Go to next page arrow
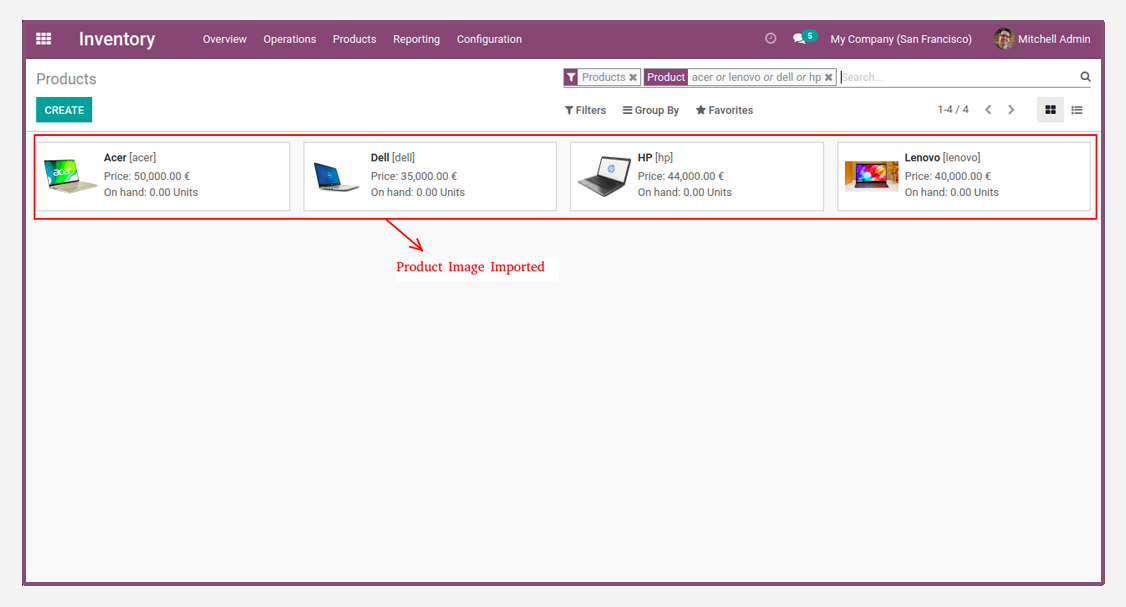Image resolution: width=1126 pixels, height=607 pixels. (1011, 110)
